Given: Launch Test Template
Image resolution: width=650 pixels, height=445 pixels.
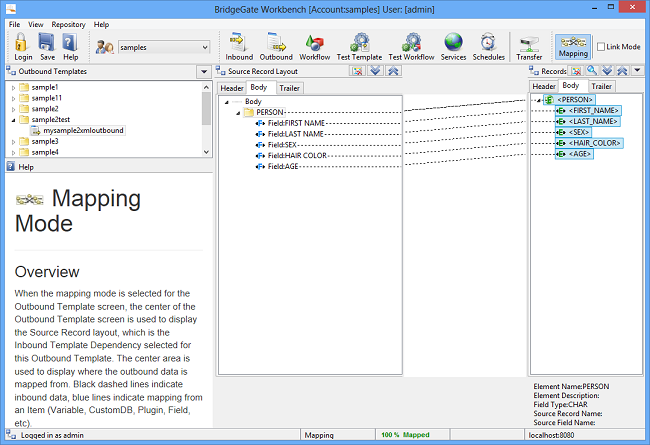Looking at the screenshot, I should point(359,46).
